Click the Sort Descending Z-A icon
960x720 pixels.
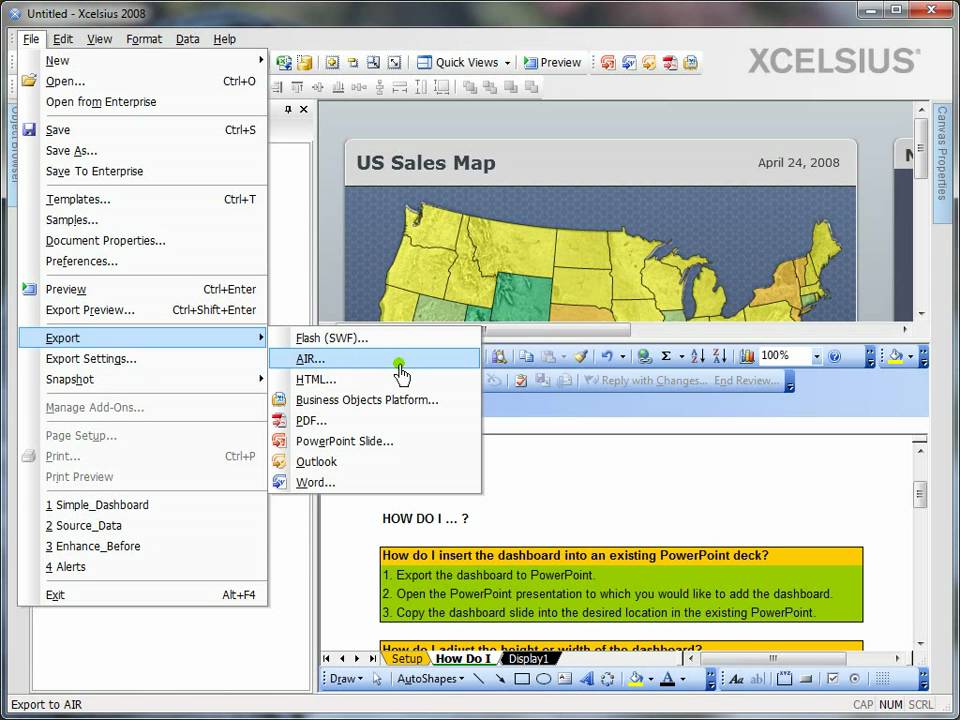pos(719,356)
